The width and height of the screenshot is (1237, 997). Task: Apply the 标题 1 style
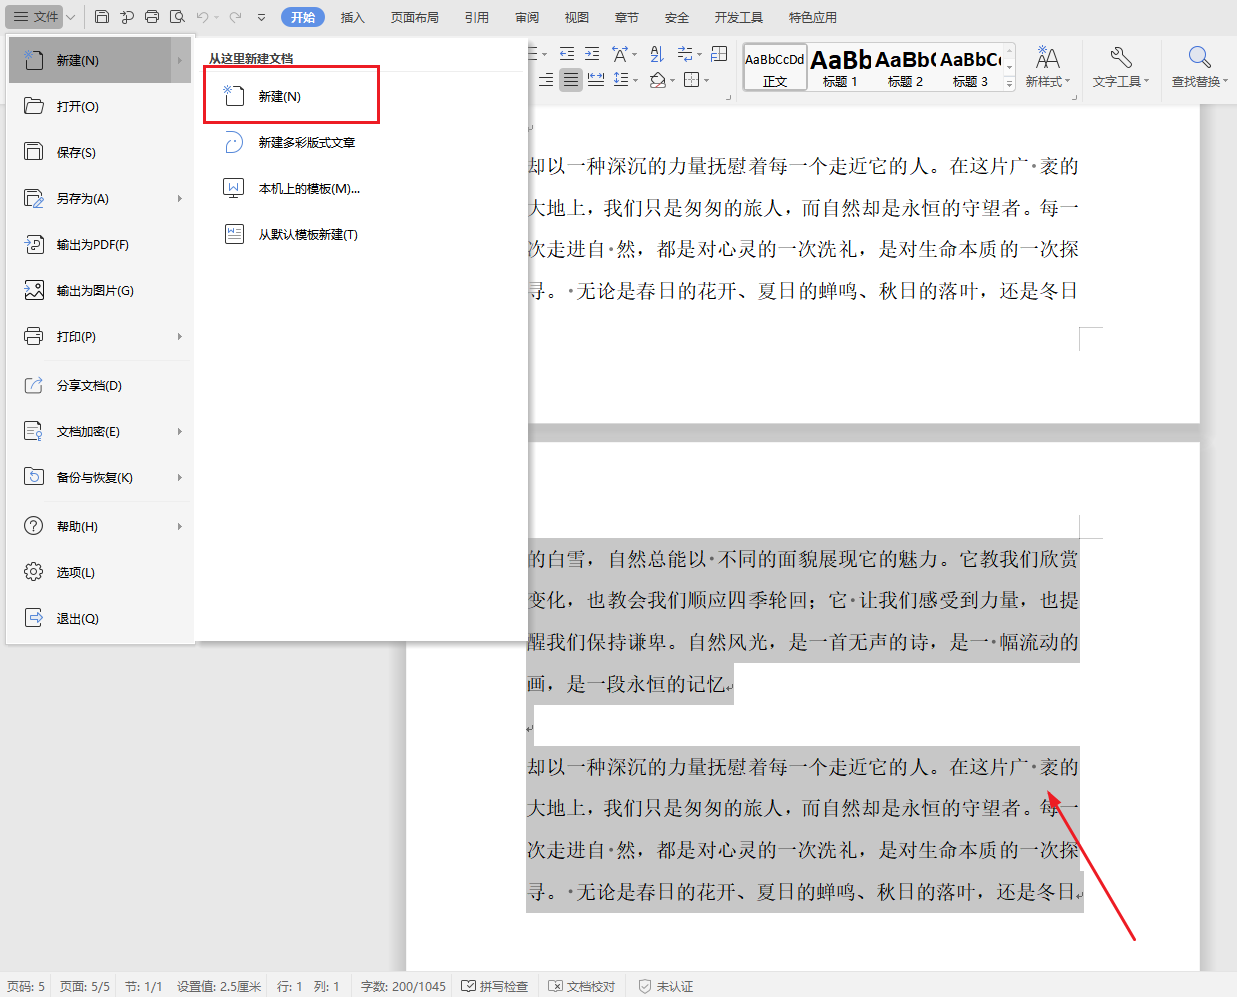840,66
